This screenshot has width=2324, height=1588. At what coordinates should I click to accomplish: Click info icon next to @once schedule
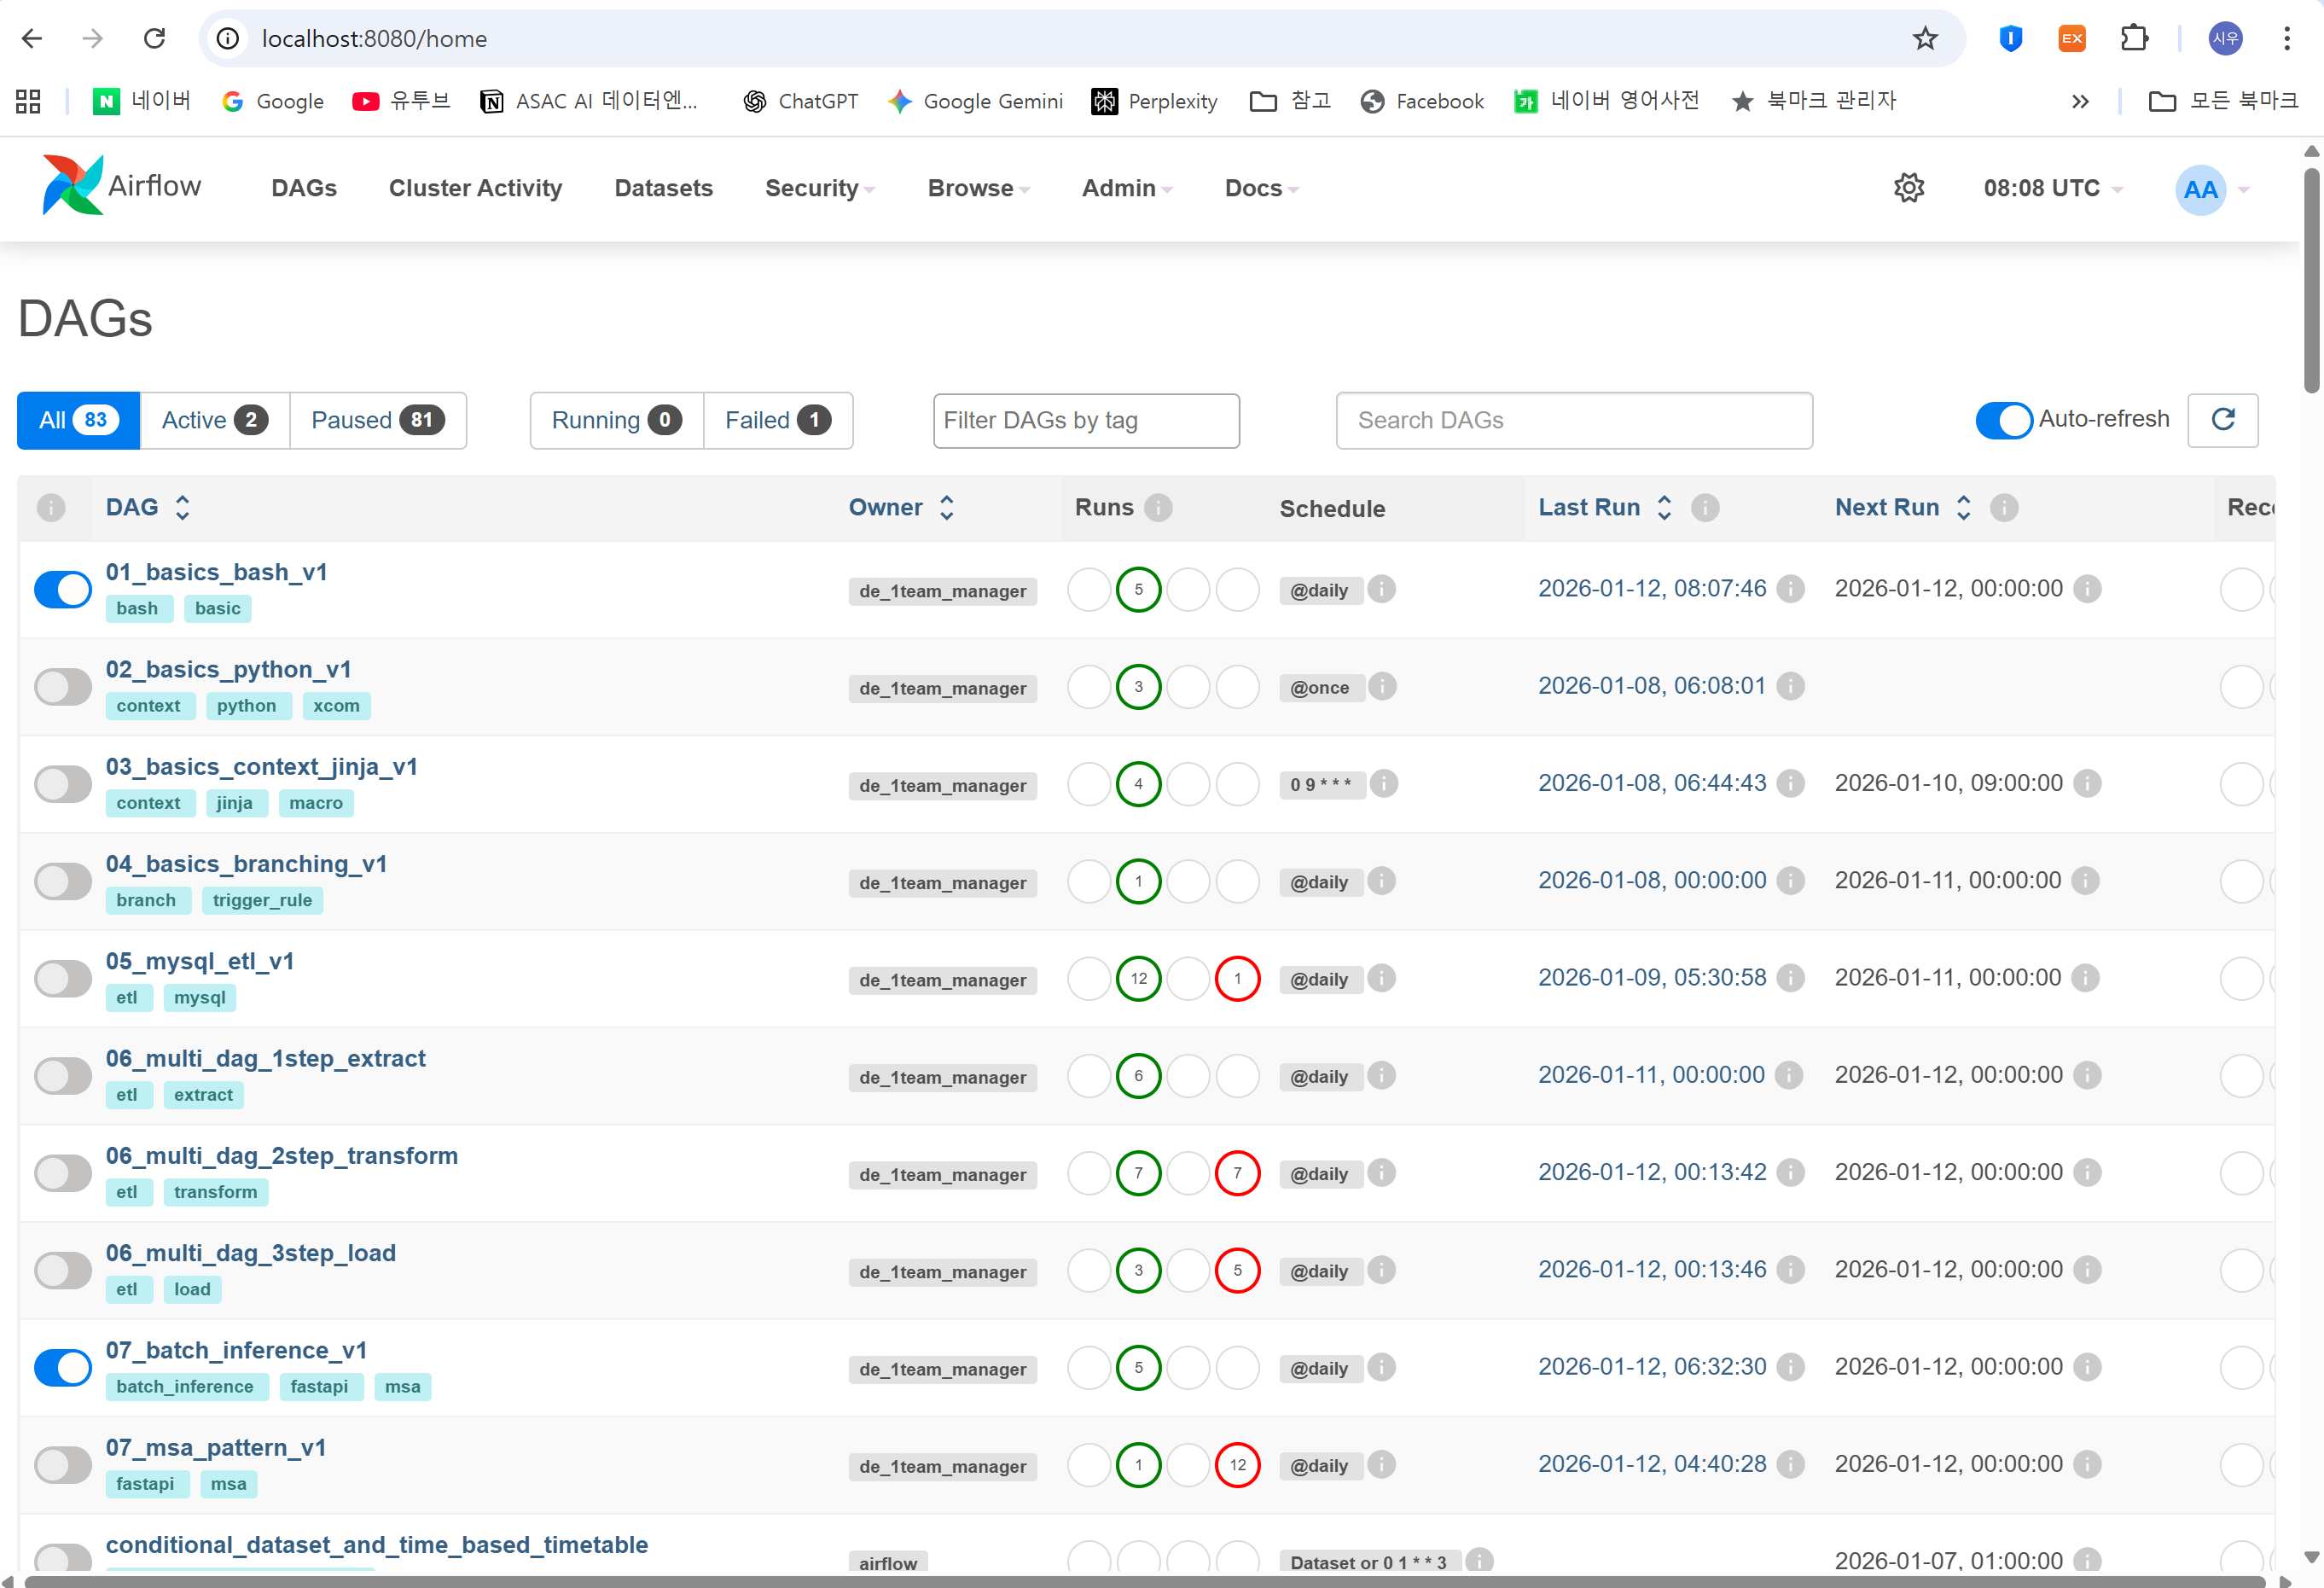click(1382, 687)
